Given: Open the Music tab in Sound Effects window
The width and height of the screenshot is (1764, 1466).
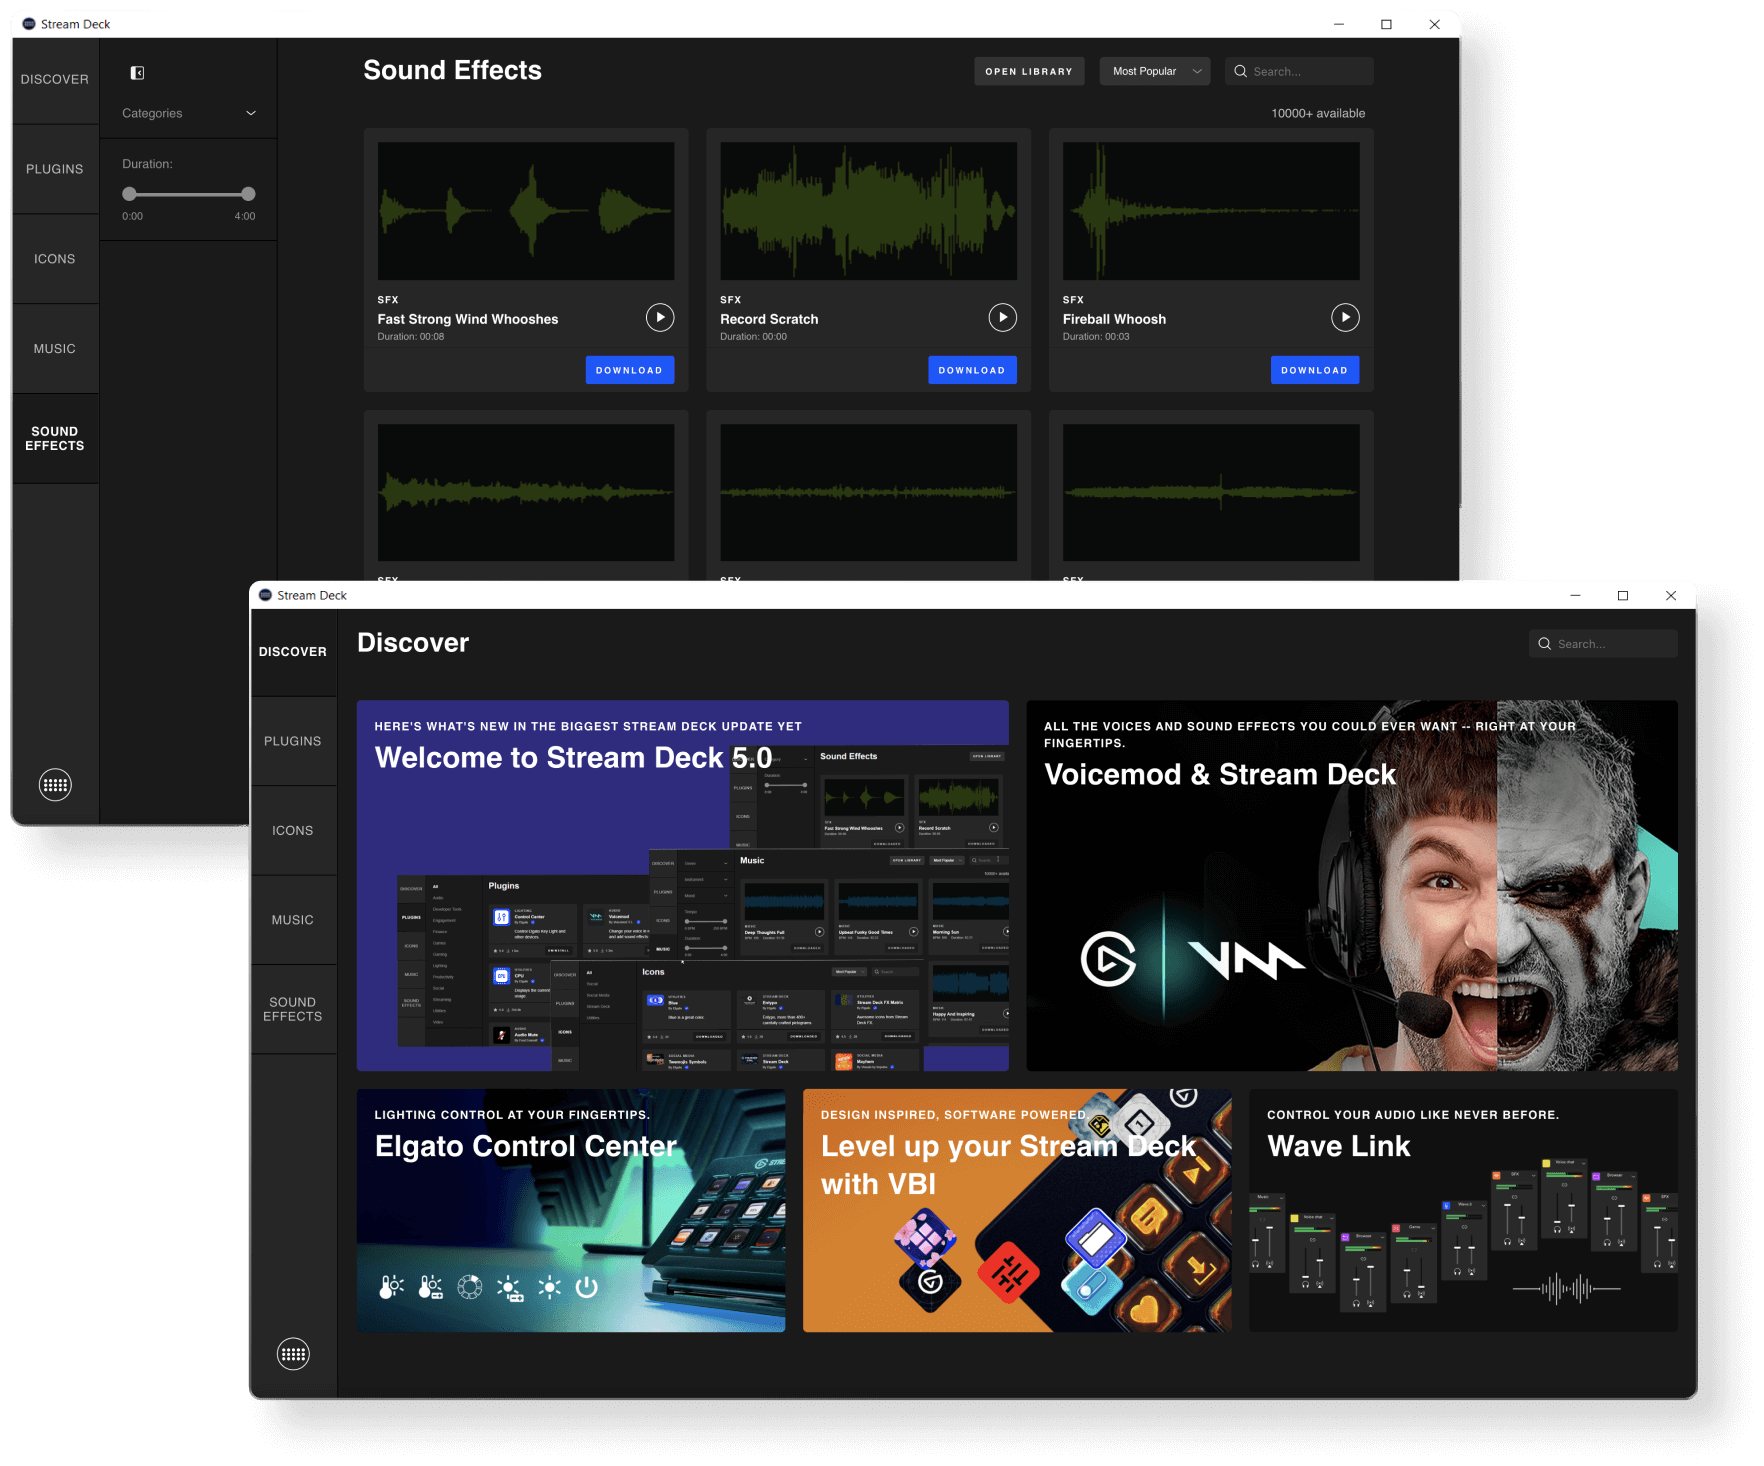Looking at the screenshot, I should pyautogui.click(x=55, y=349).
